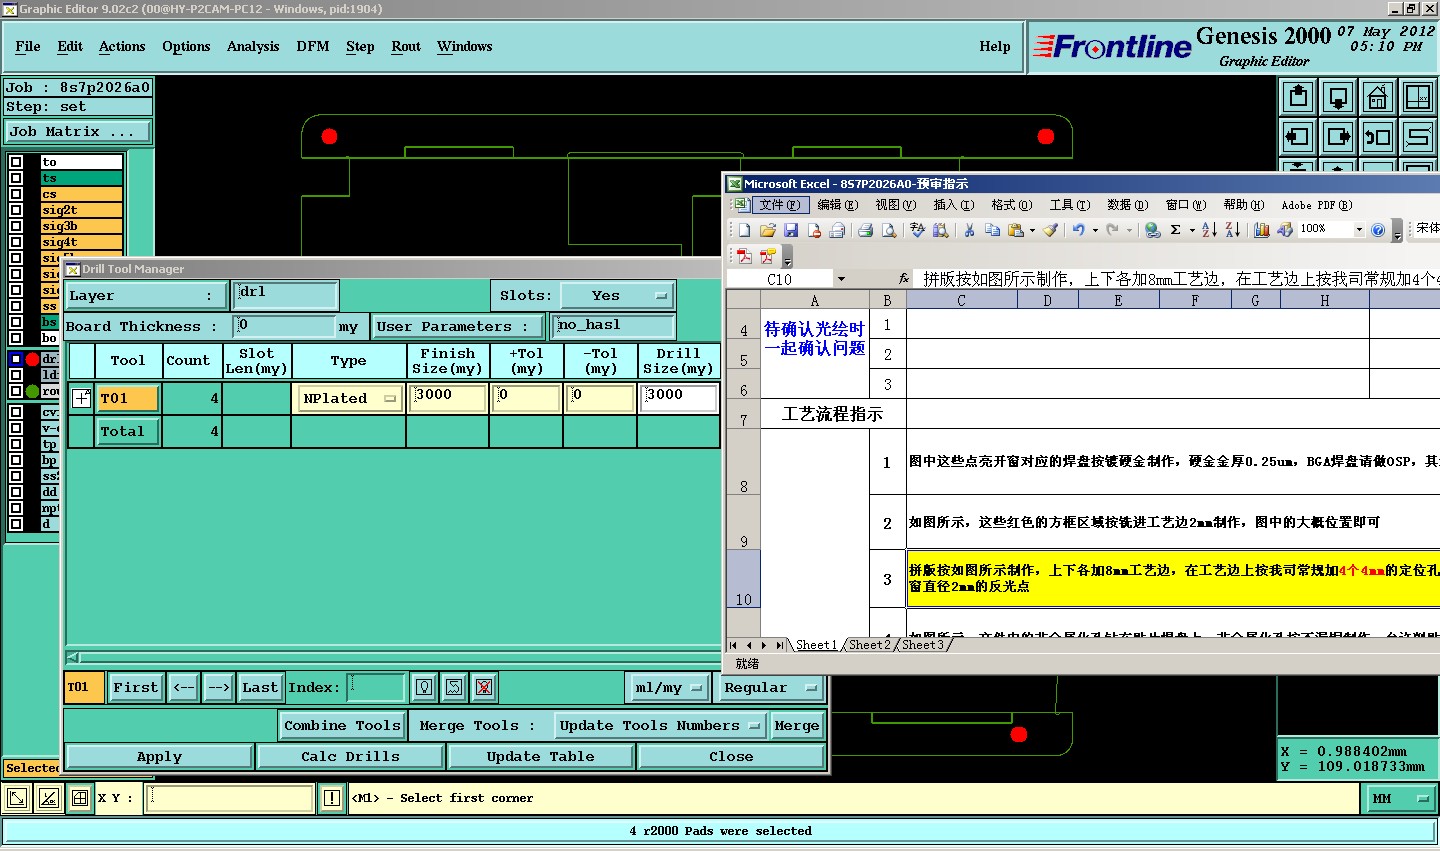This screenshot has height=851, width=1440.
Task: Click Excel Print Preview icon
Action: coord(888,230)
